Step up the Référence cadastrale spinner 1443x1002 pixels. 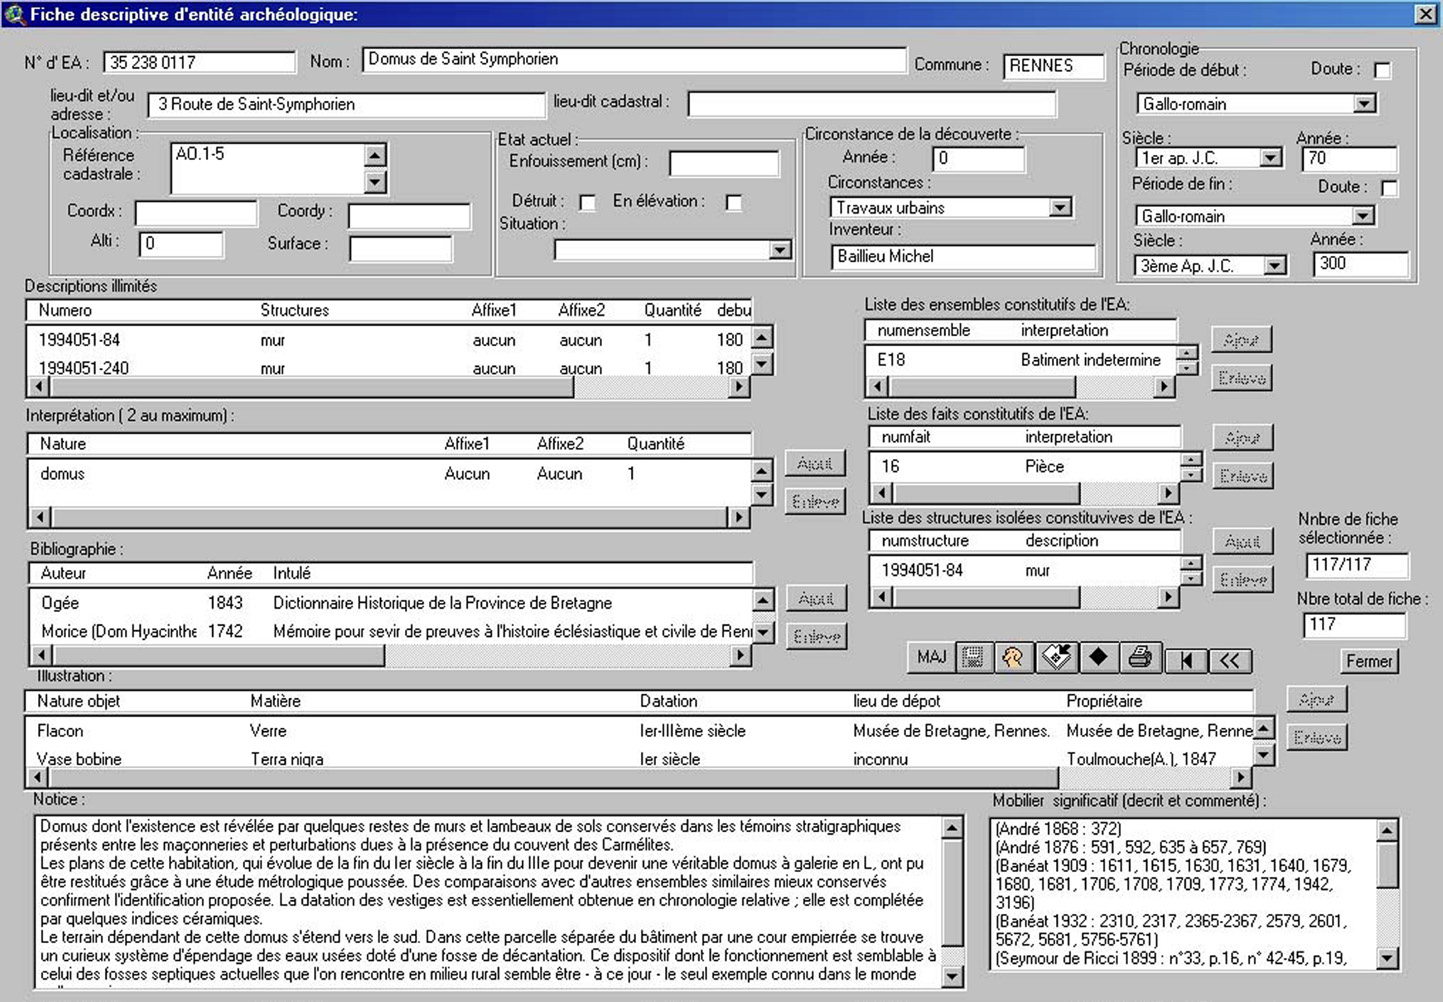[375, 155]
